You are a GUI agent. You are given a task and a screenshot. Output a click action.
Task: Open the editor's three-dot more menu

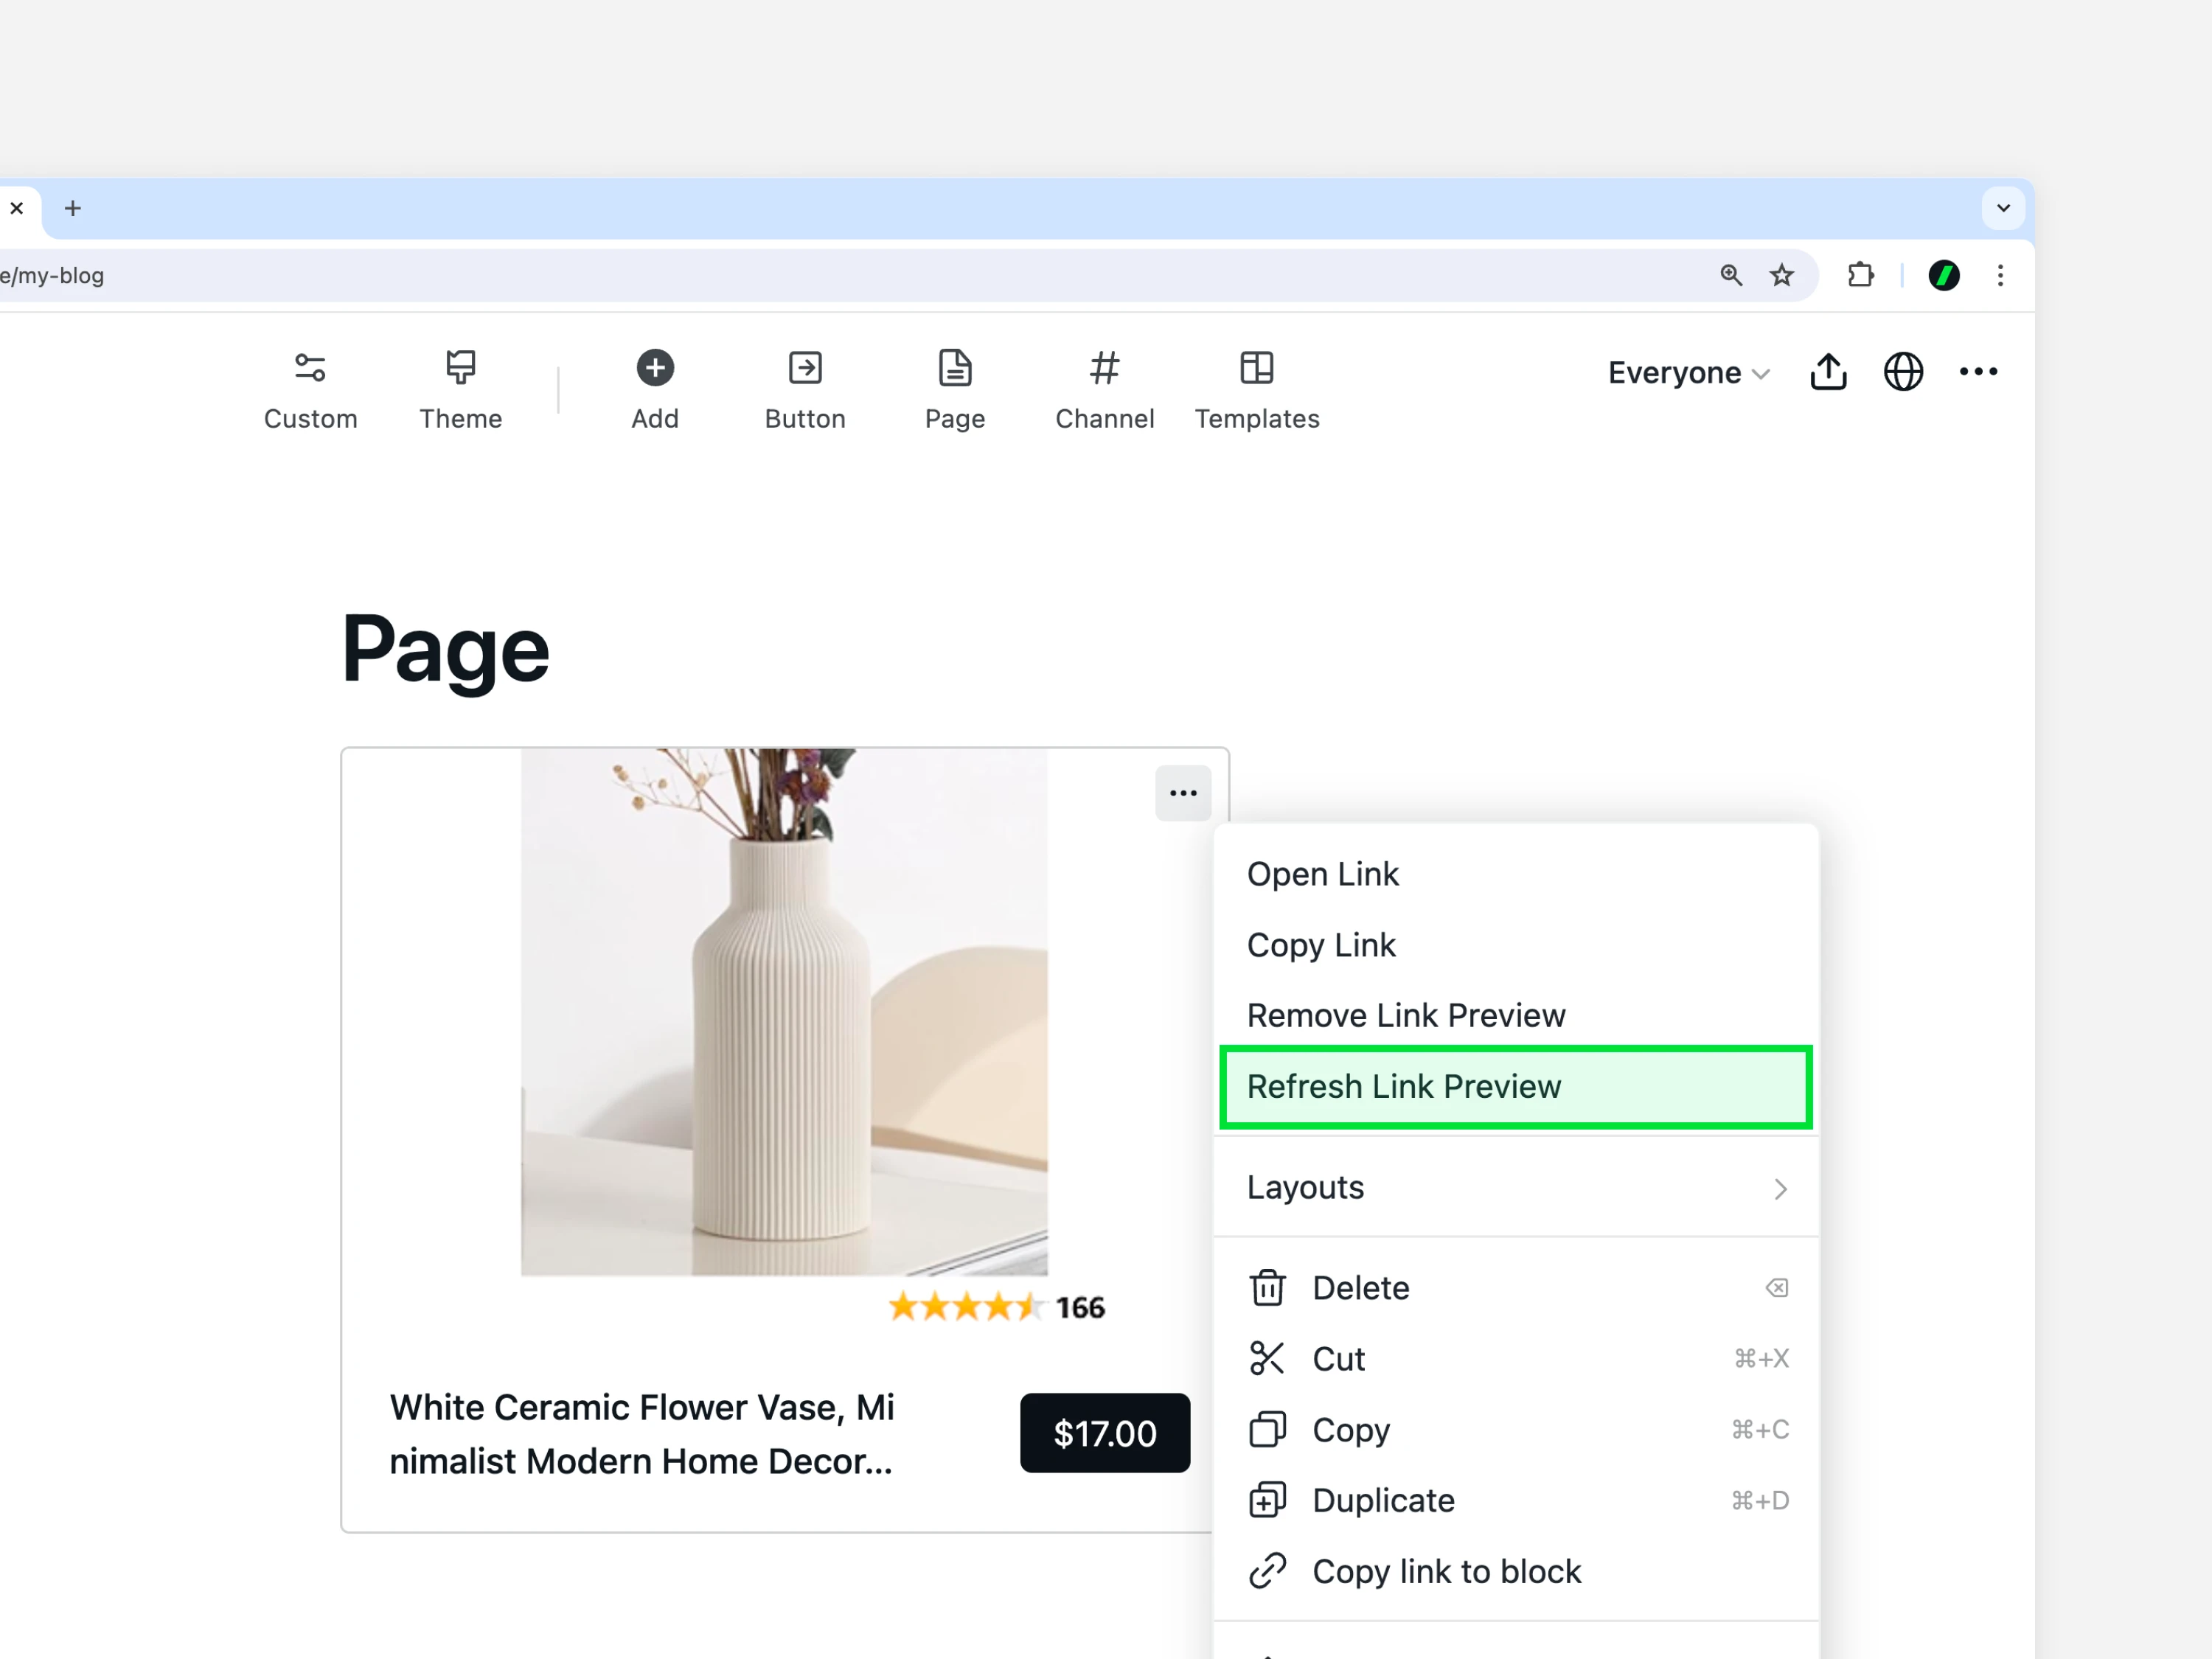click(x=1978, y=372)
